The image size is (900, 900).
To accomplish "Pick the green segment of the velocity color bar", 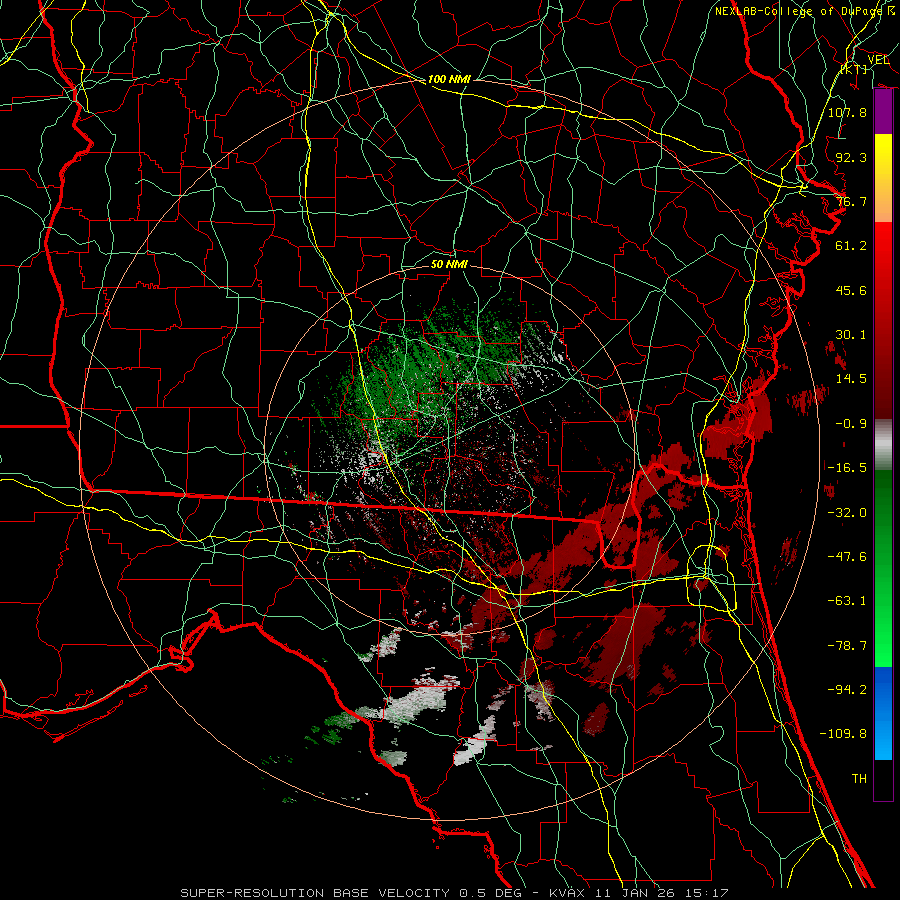I will click(x=883, y=568).
